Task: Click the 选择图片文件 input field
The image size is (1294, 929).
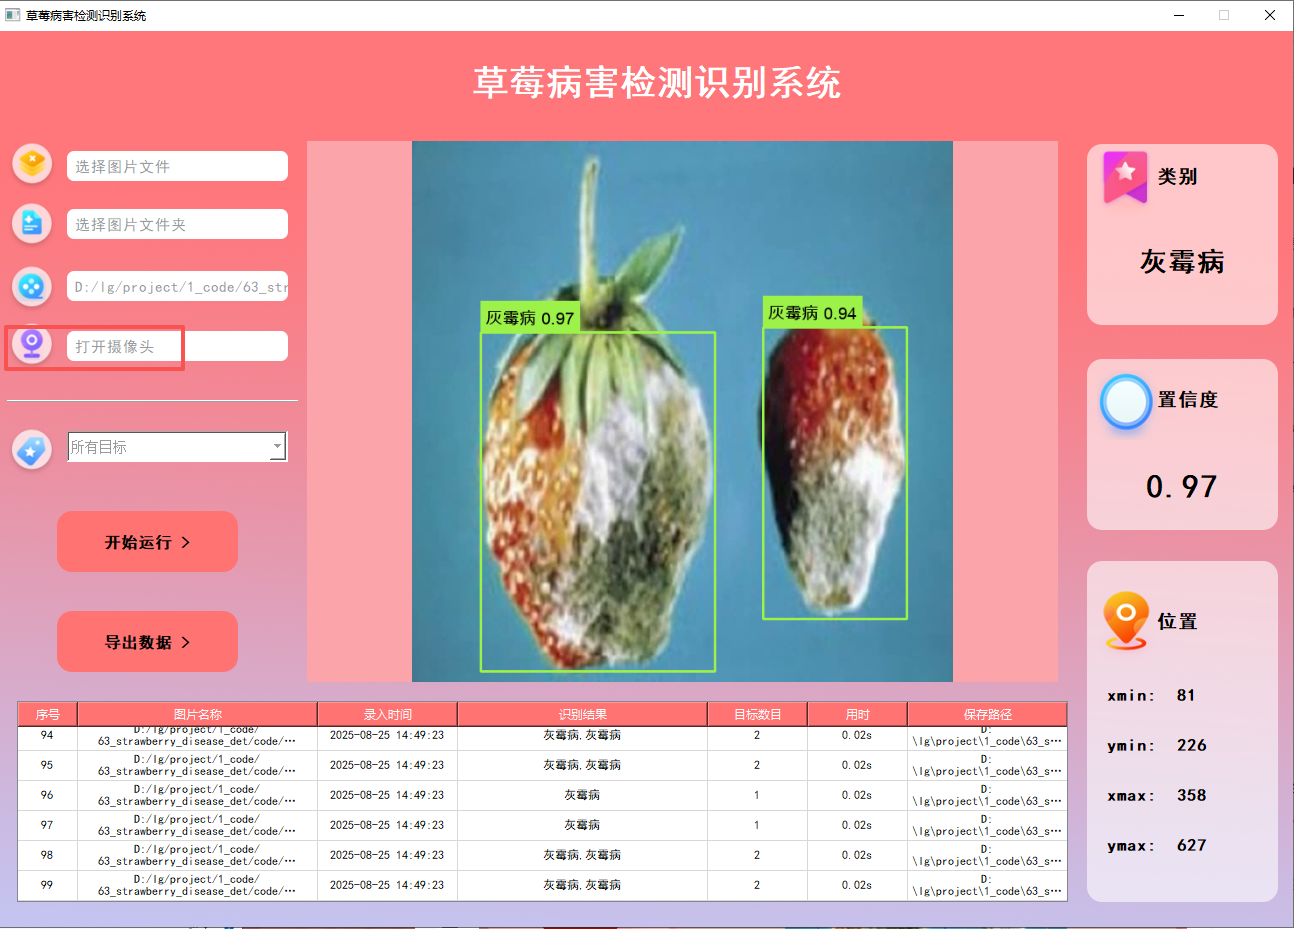Action: click(x=177, y=165)
